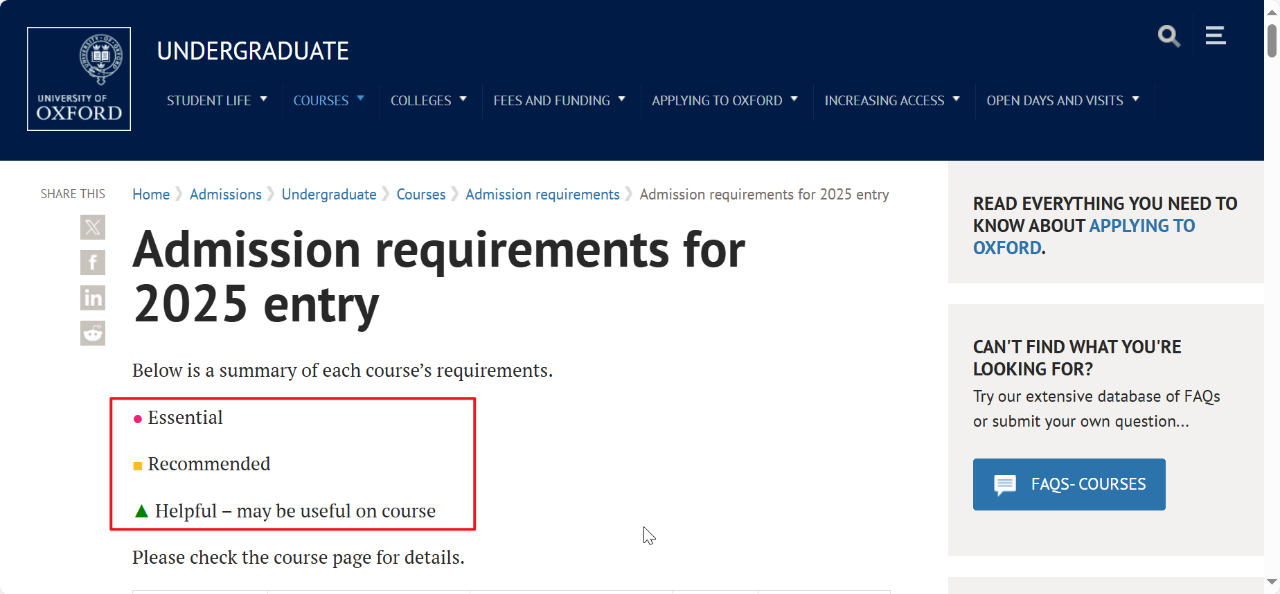Follow the Applying to Oxford sidebar link
Image resolution: width=1280 pixels, height=594 pixels.
1141,226
